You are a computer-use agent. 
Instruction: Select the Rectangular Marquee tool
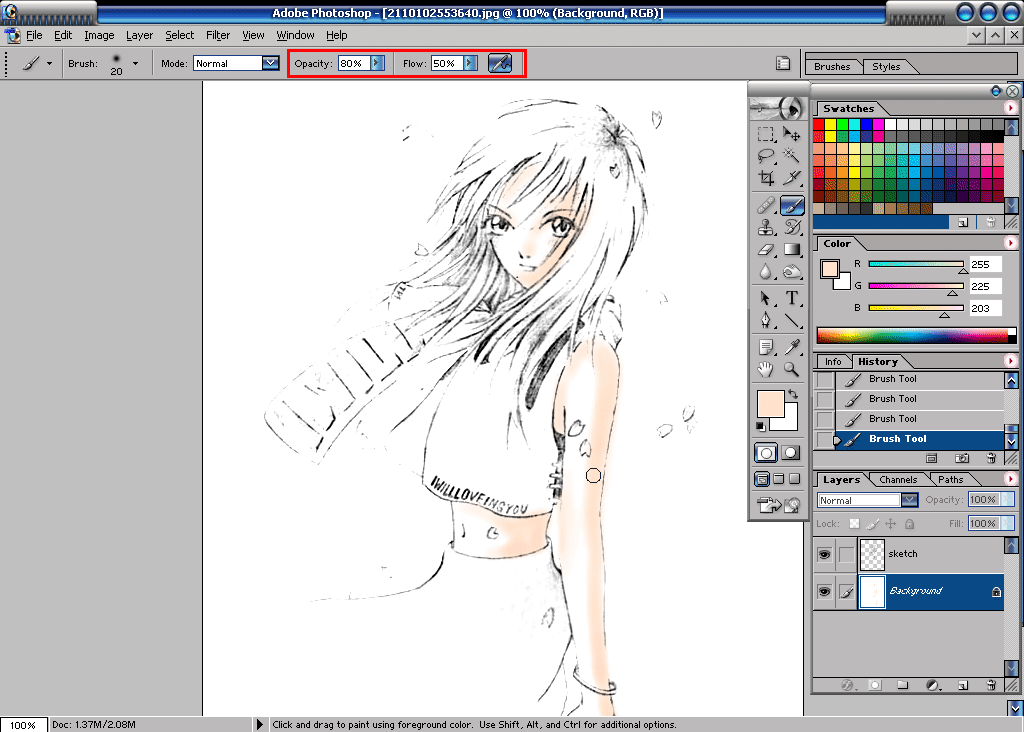pos(765,135)
